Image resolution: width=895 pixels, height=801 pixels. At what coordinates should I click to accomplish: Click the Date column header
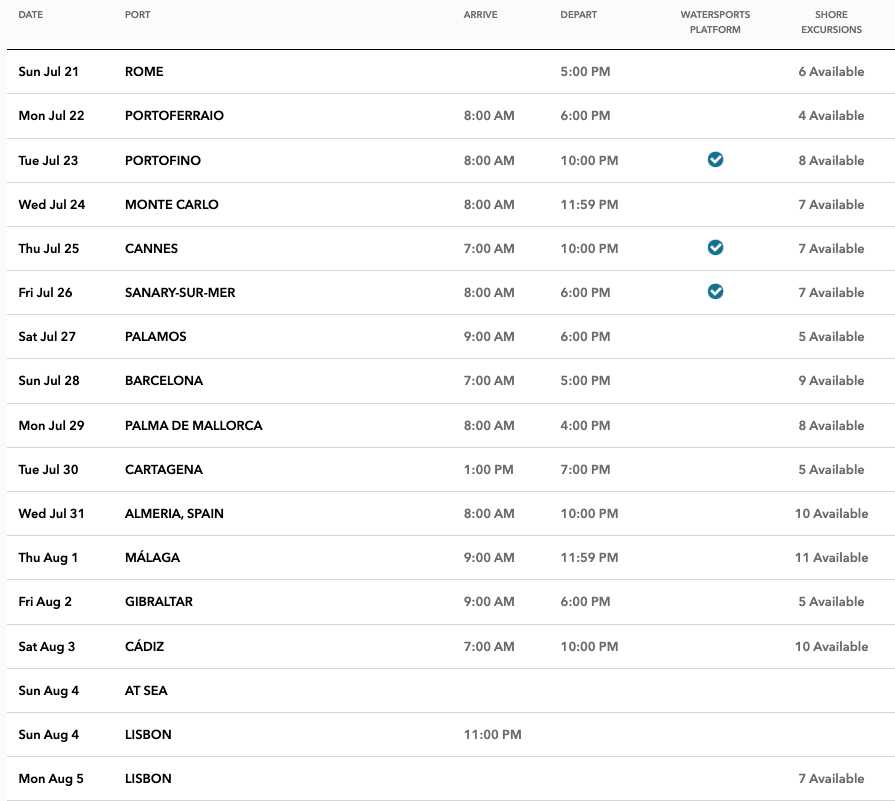pos(31,15)
